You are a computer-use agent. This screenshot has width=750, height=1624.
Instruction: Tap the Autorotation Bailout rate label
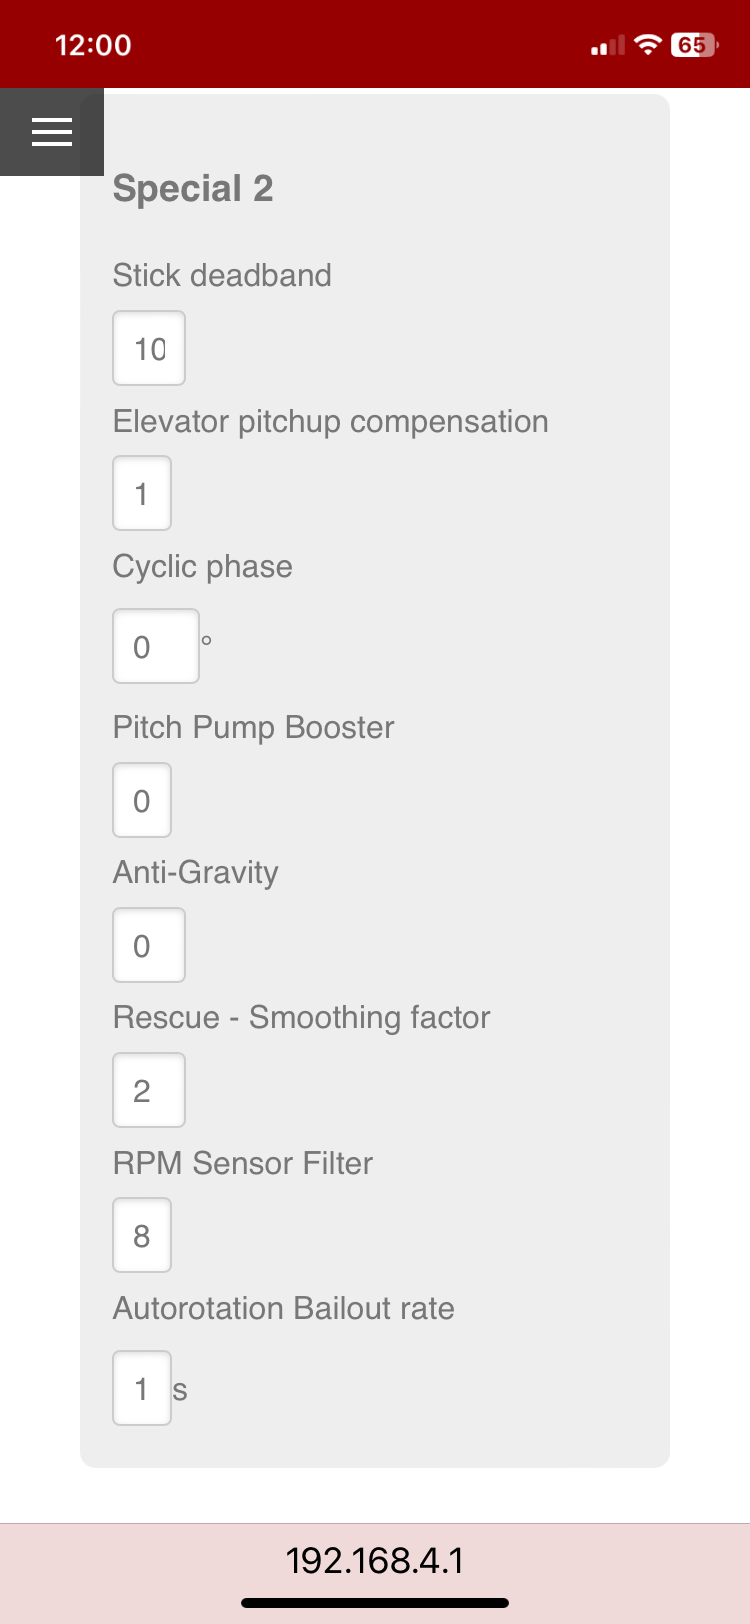pyautogui.click(x=283, y=1308)
